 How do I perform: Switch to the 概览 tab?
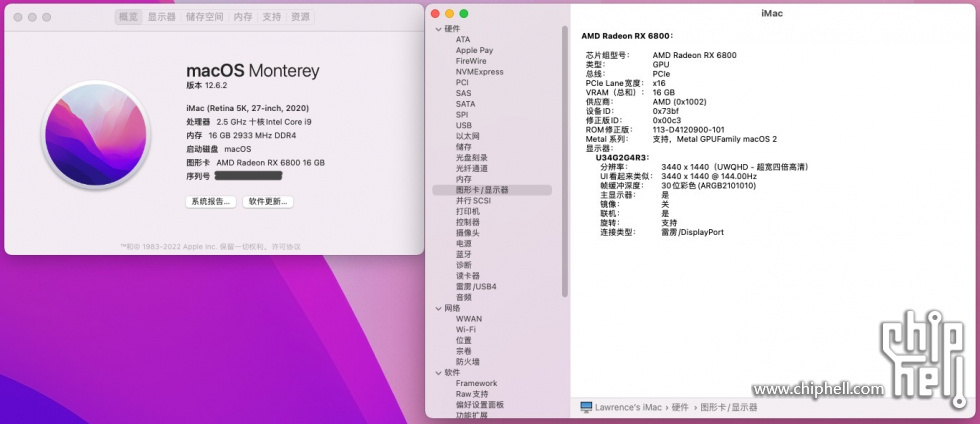(x=128, y=17)
